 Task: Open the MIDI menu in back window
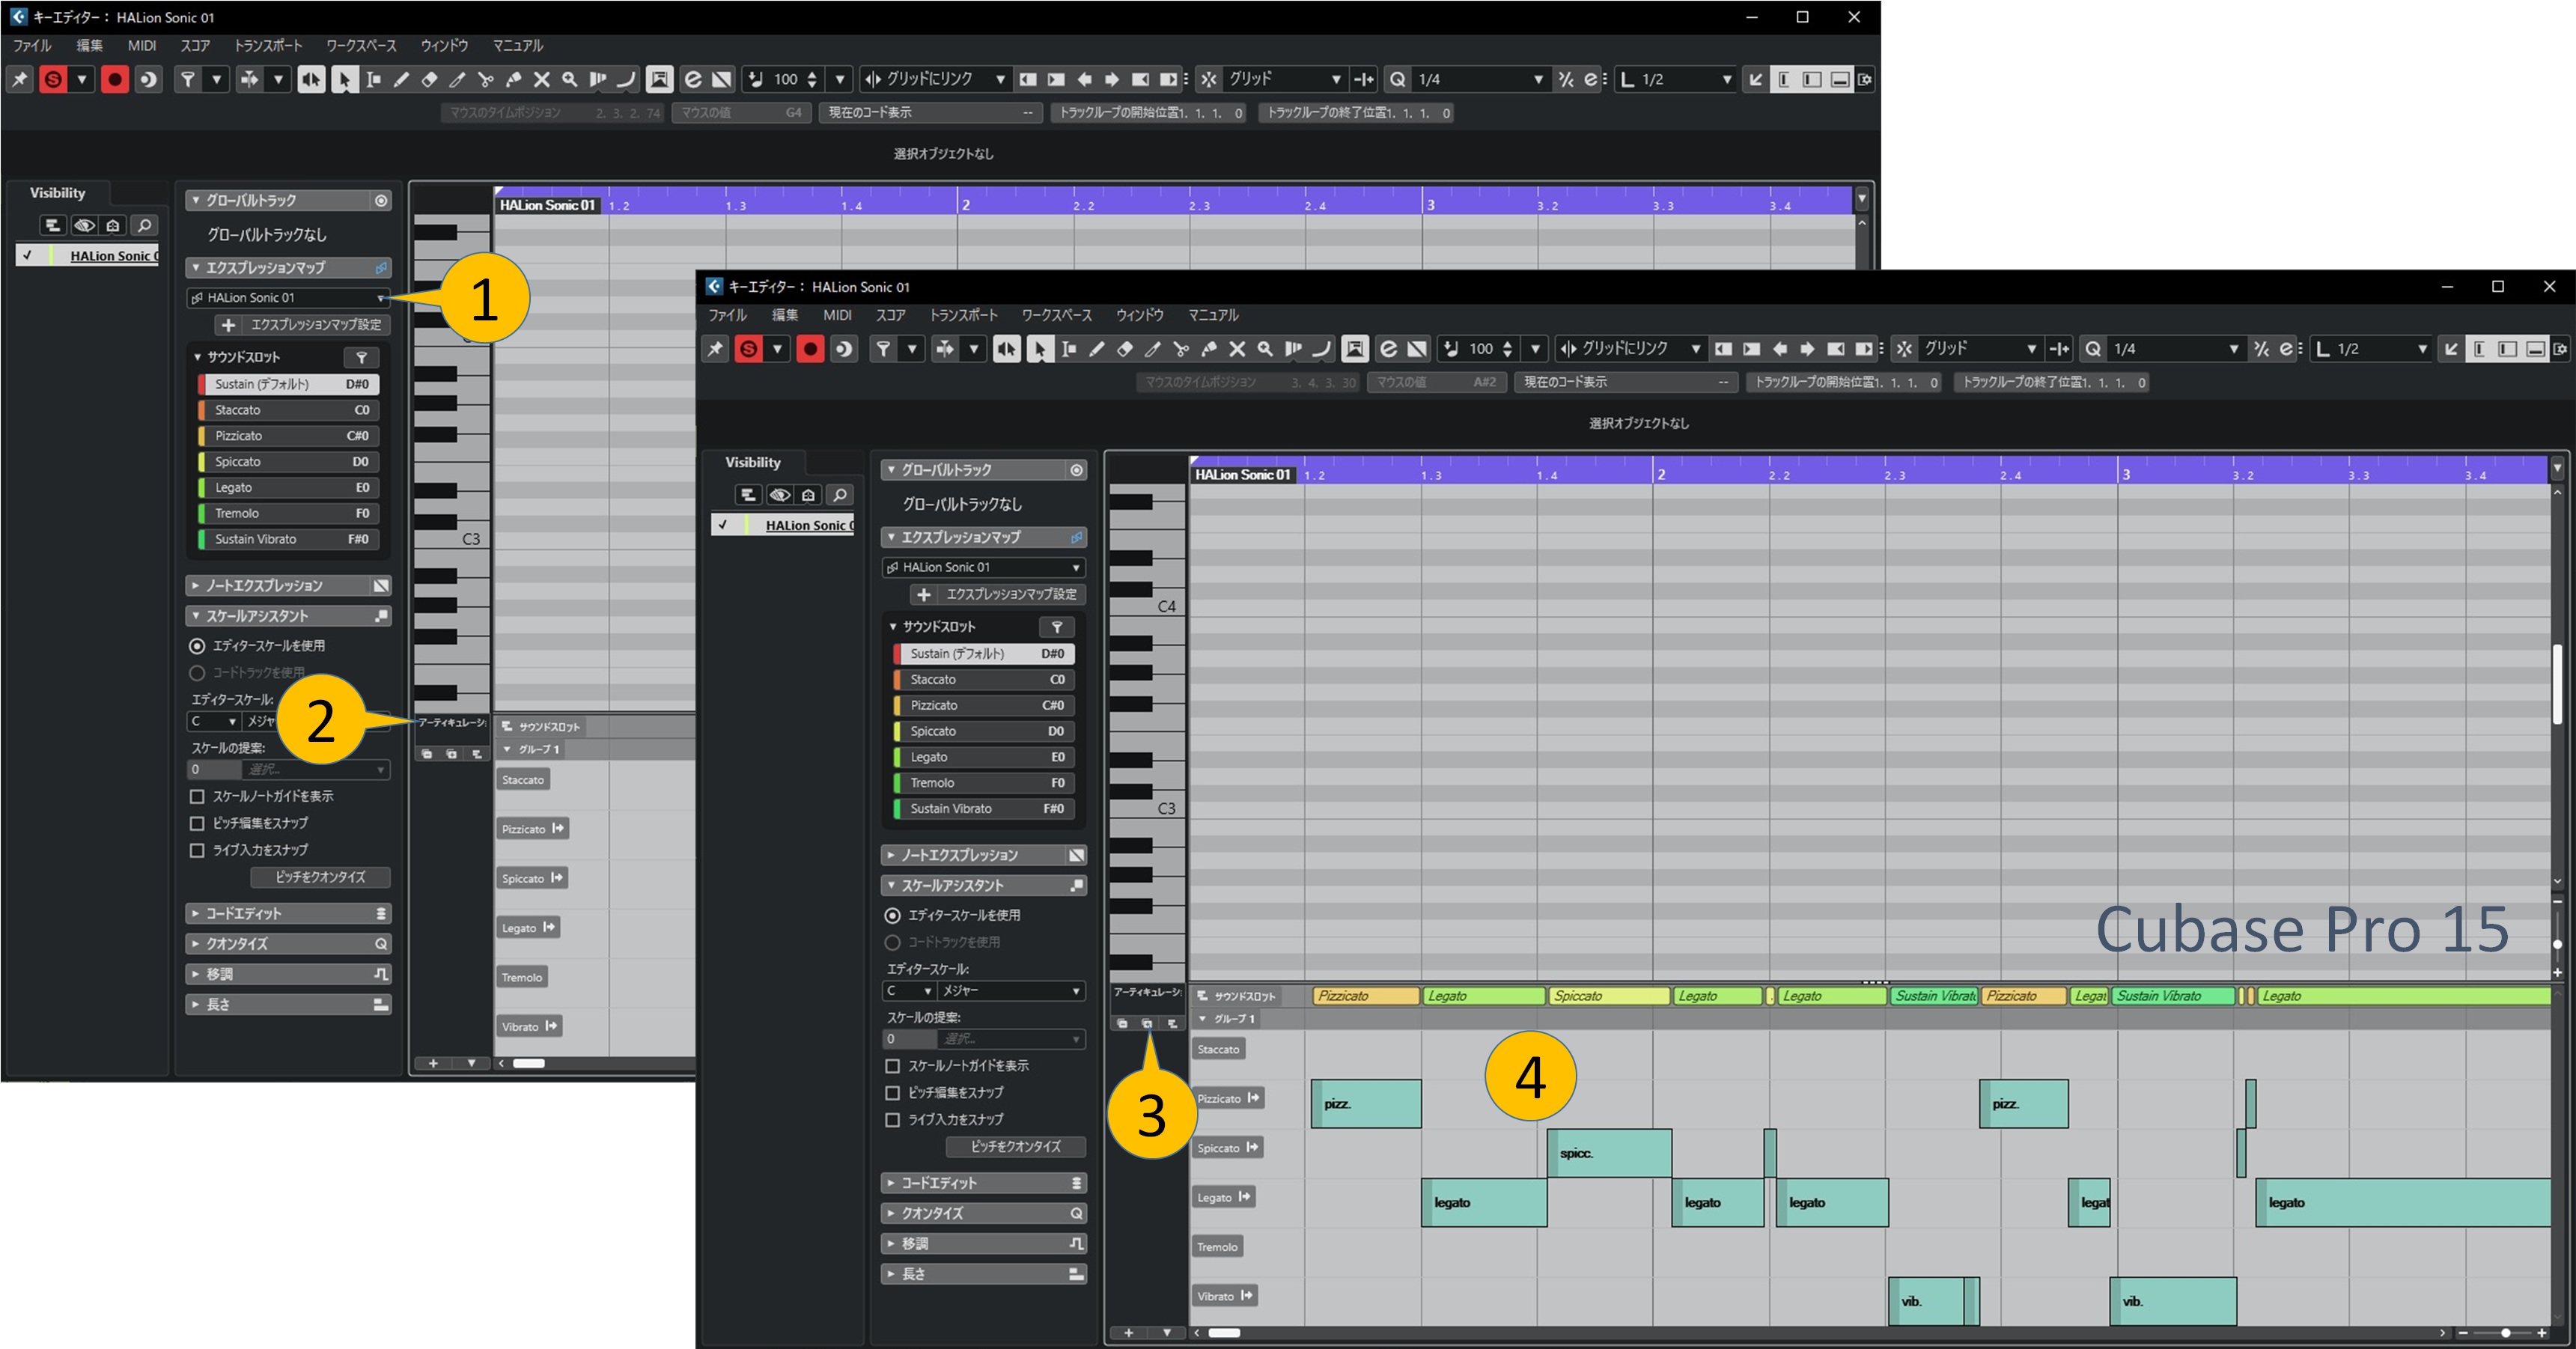141,46
